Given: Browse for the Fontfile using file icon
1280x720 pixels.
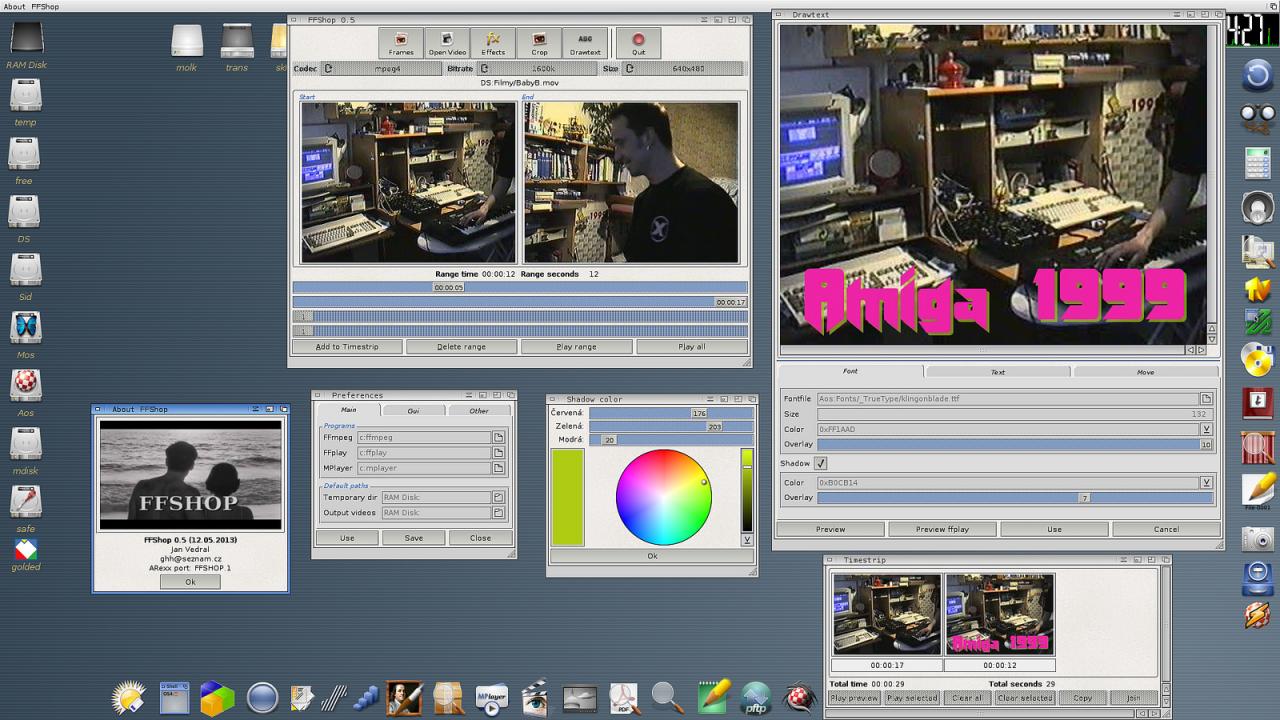Looking at the screenshot, I should 1206,398.
